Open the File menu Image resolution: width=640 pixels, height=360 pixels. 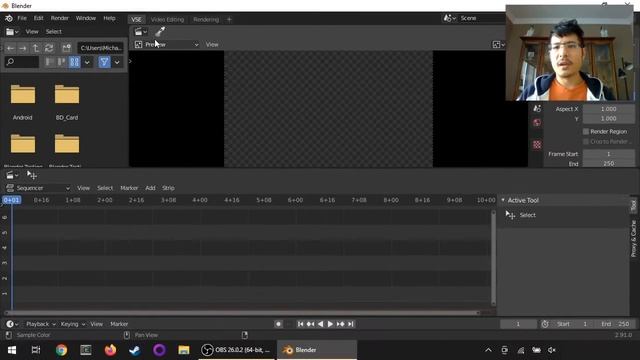click(22, 18)
